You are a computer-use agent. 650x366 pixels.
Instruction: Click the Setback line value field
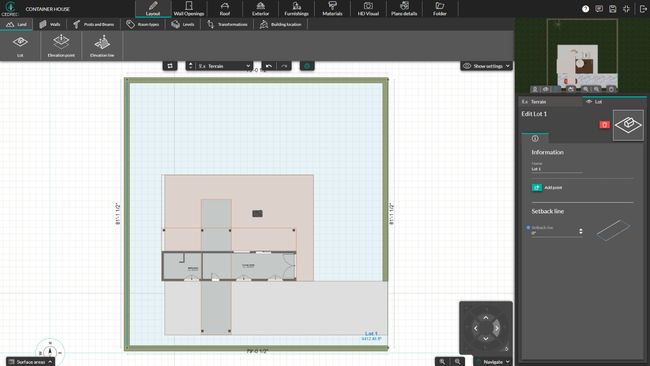[x=555, y=233]
